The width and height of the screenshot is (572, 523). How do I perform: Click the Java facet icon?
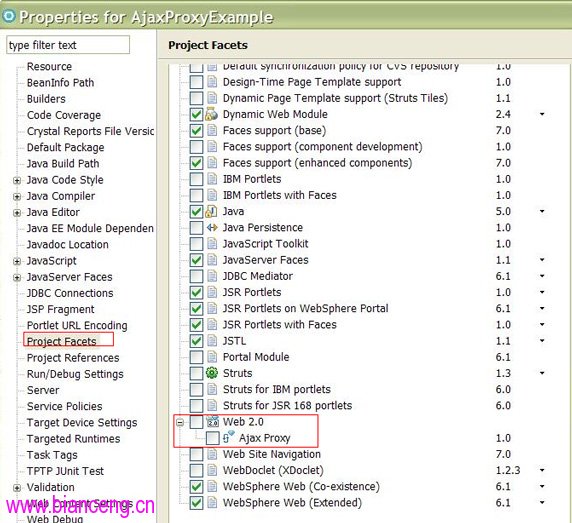point(212,211)
